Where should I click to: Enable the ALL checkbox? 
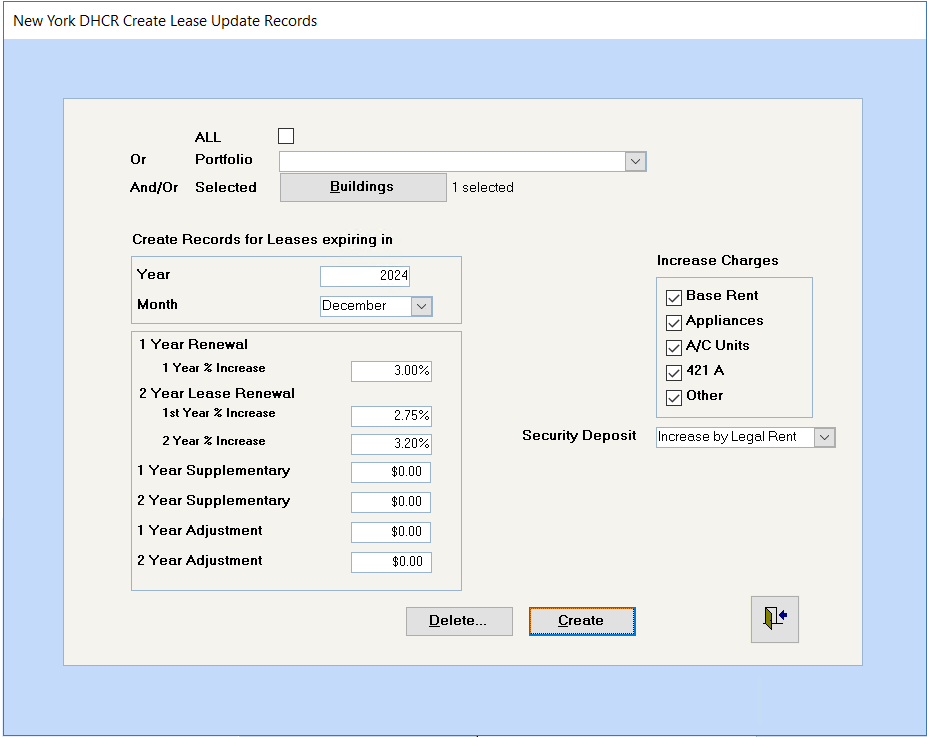click(286, 136)
